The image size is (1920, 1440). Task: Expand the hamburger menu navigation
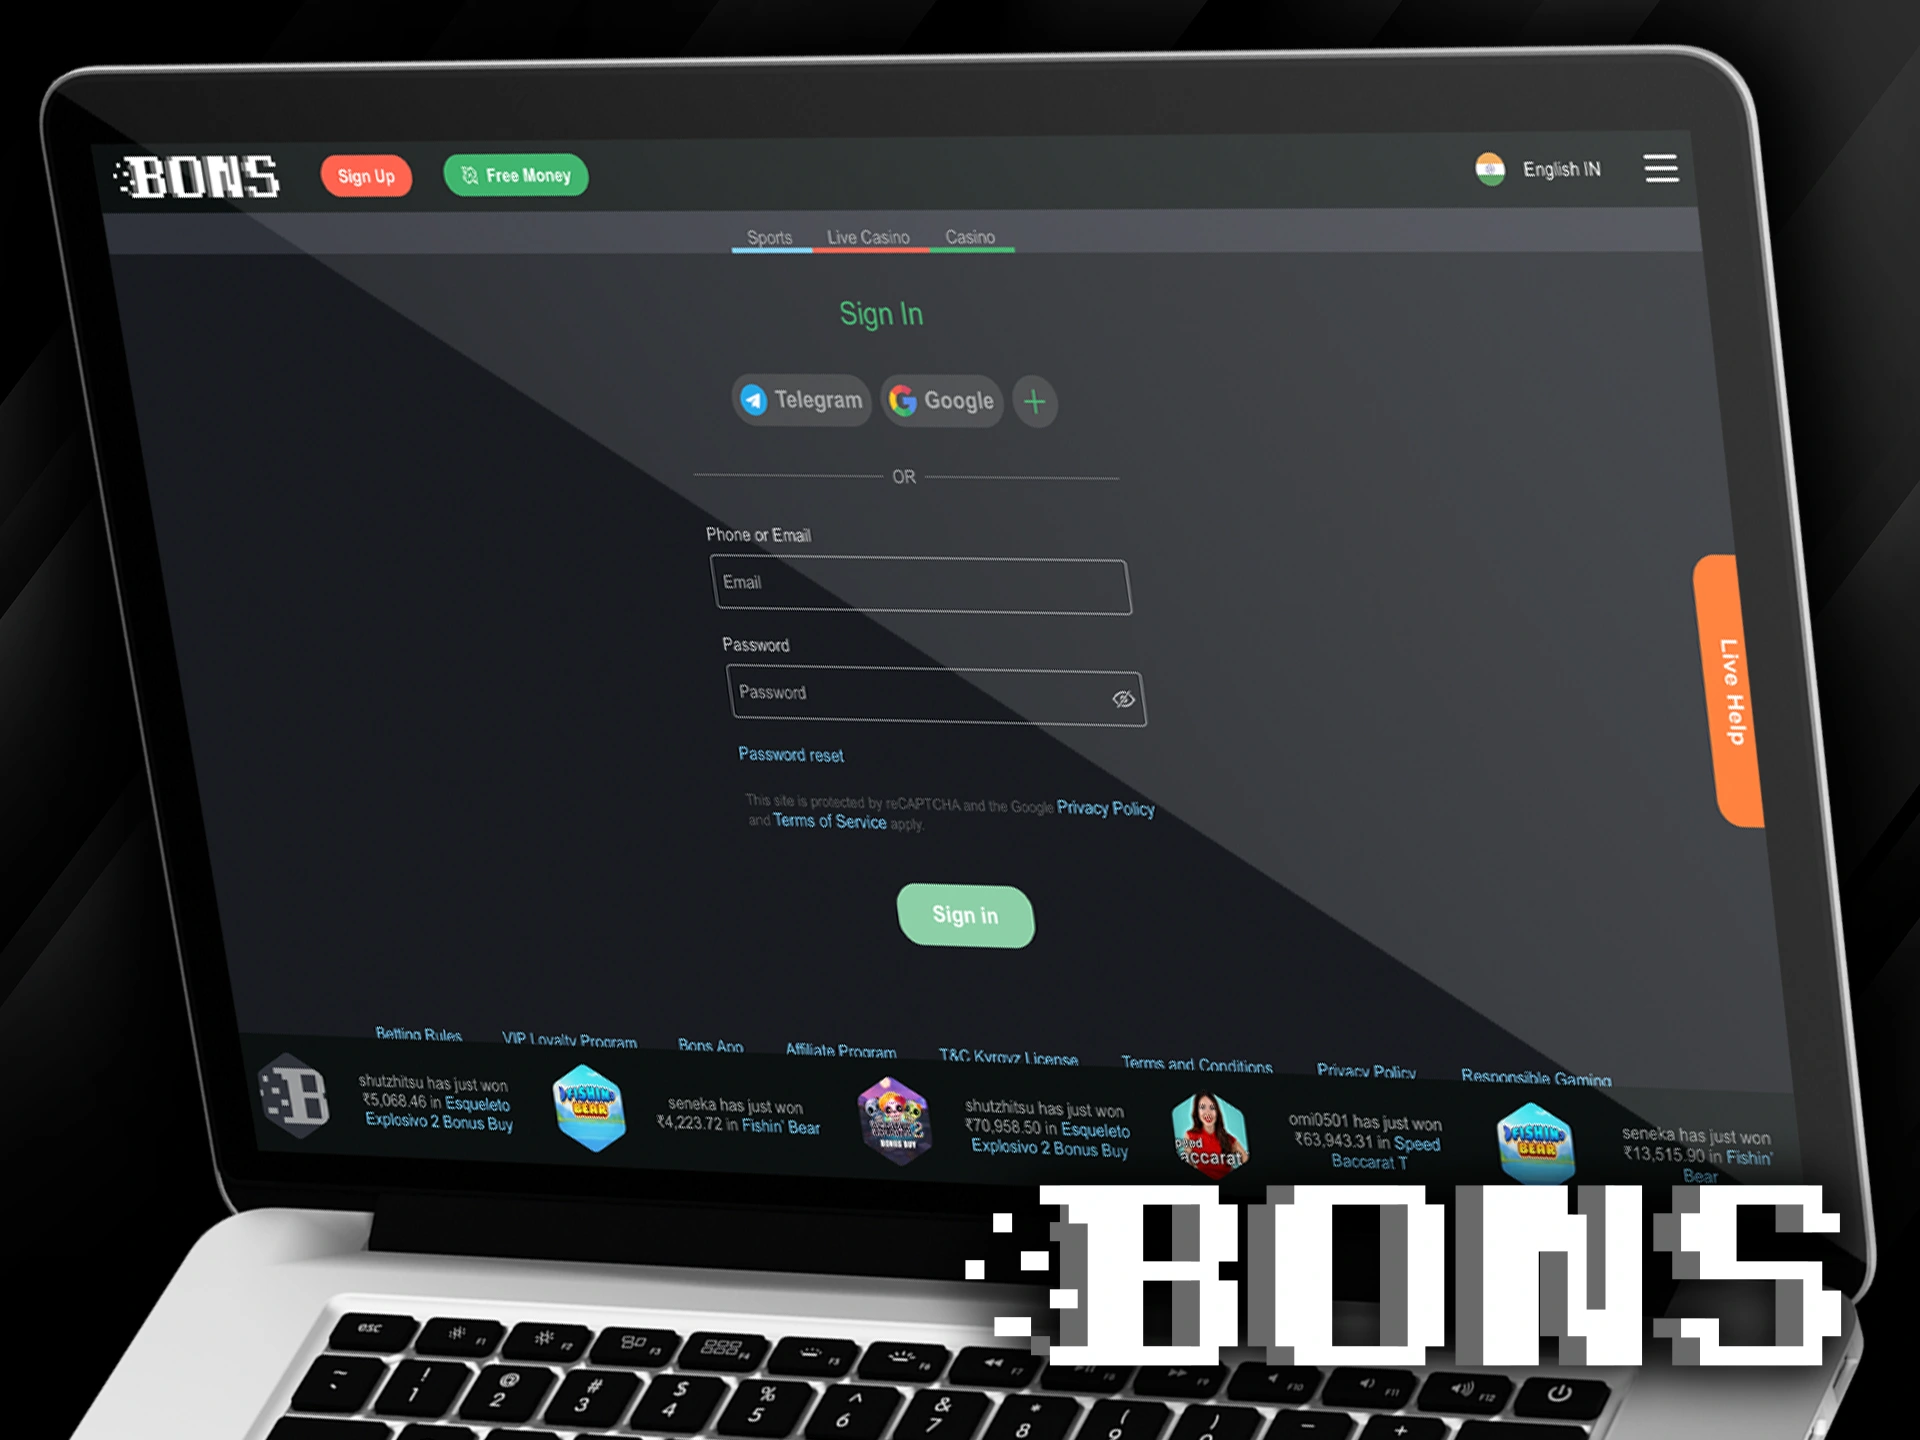pyautogui.click(x=1660, y=169)
